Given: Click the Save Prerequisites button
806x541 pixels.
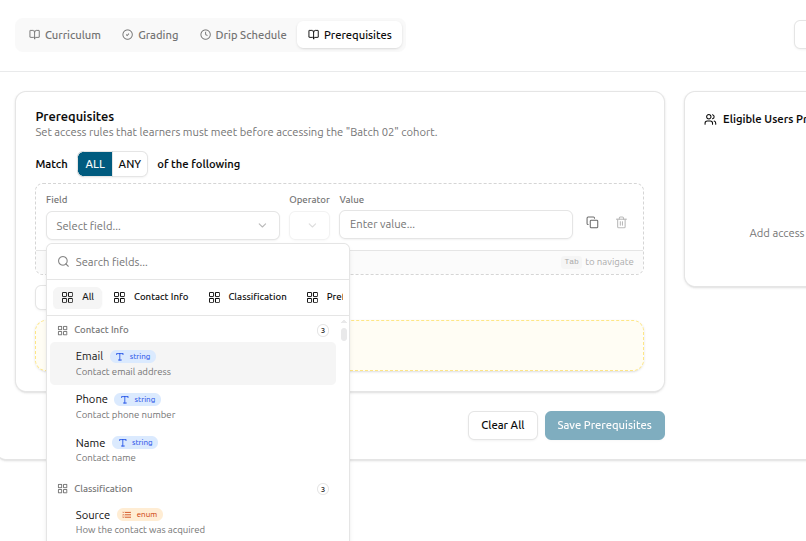Looking at the screenshot, I should click(604, 425).
